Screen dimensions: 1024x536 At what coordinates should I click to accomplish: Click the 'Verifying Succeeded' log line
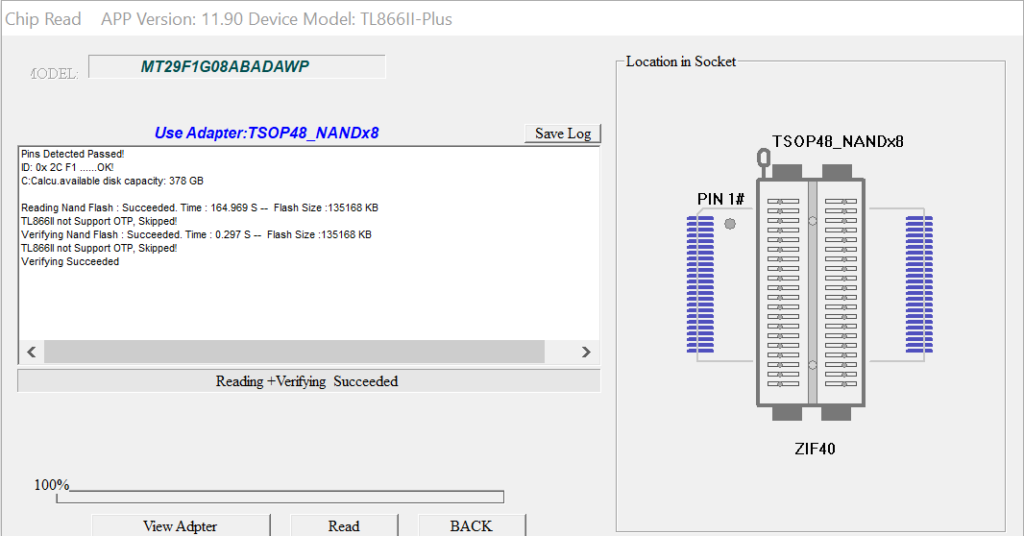point(70,262)
